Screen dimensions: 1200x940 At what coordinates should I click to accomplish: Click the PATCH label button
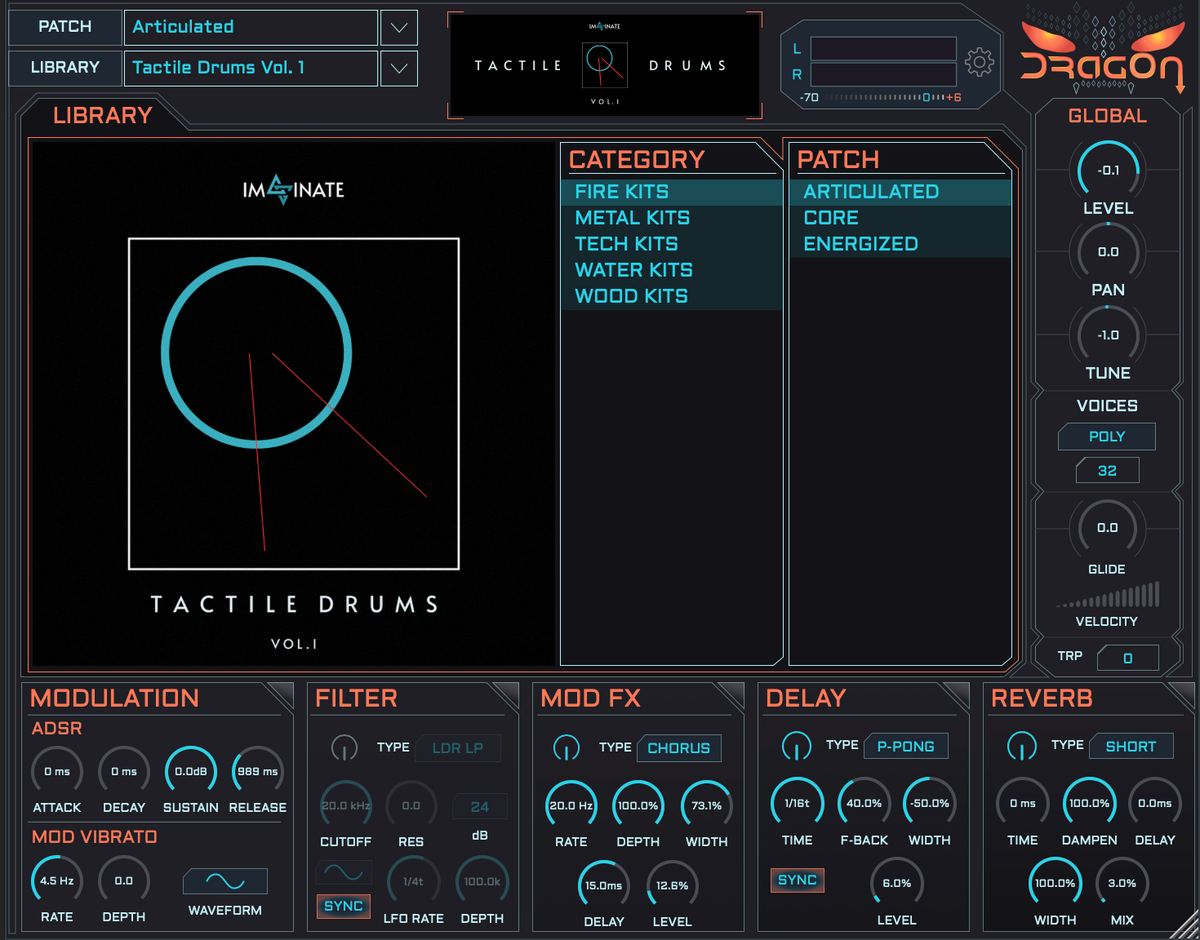tap(64, 27)
